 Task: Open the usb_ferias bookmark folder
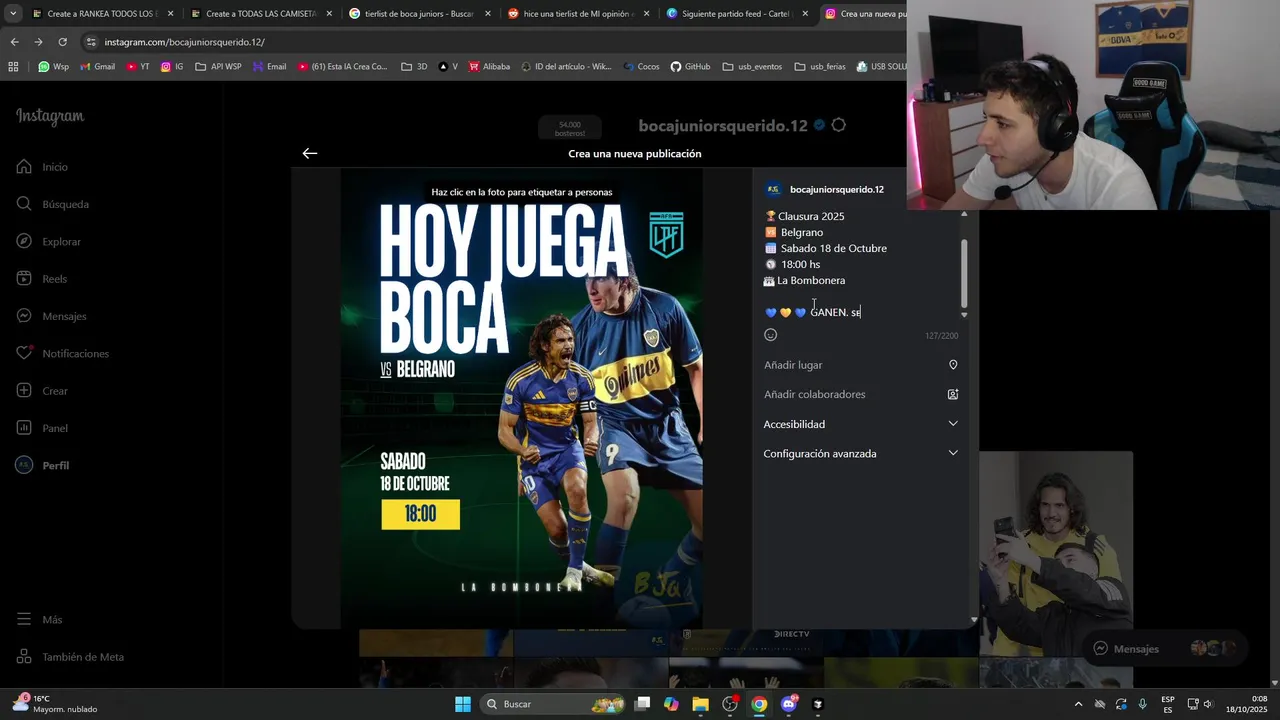820,67
